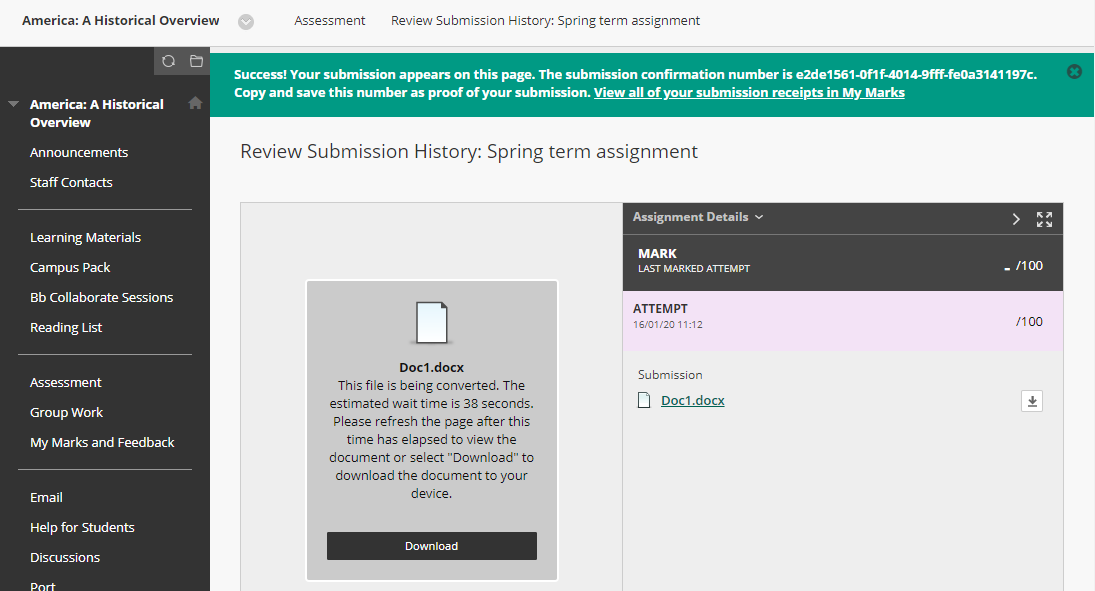Open course dropdown arrow in breadcrumb
The height and width of the screenshot is (591, 1095).
(x=246, y=22)
